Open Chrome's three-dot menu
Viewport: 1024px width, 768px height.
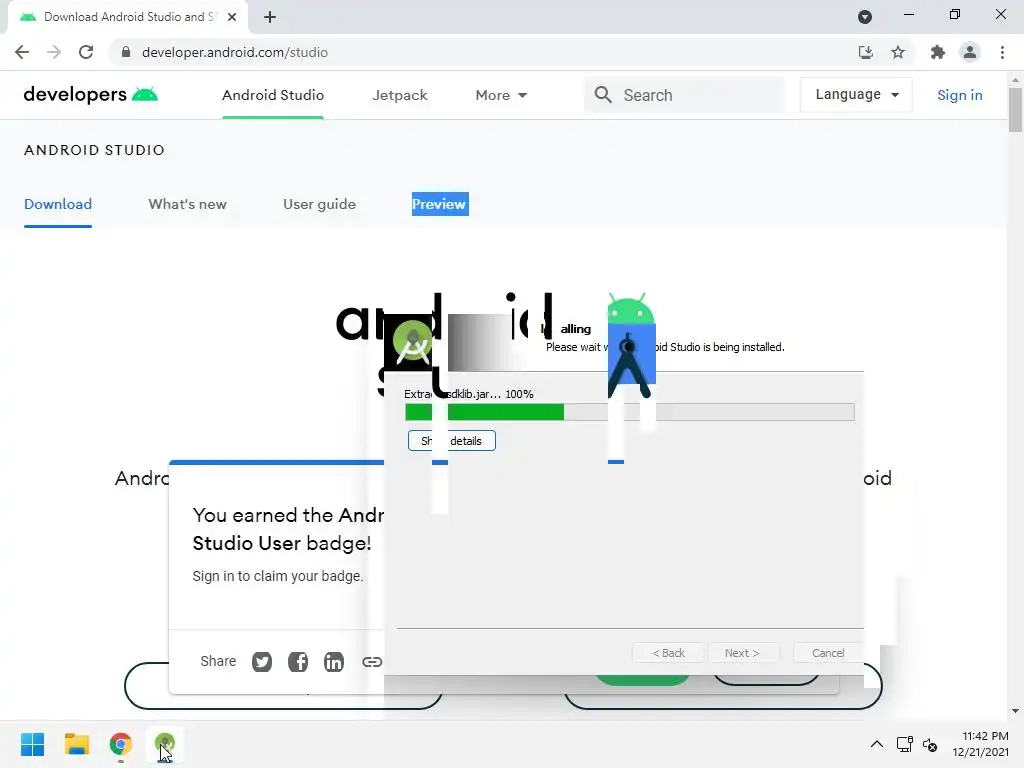pyautogui.click(x=1002, y=52)
